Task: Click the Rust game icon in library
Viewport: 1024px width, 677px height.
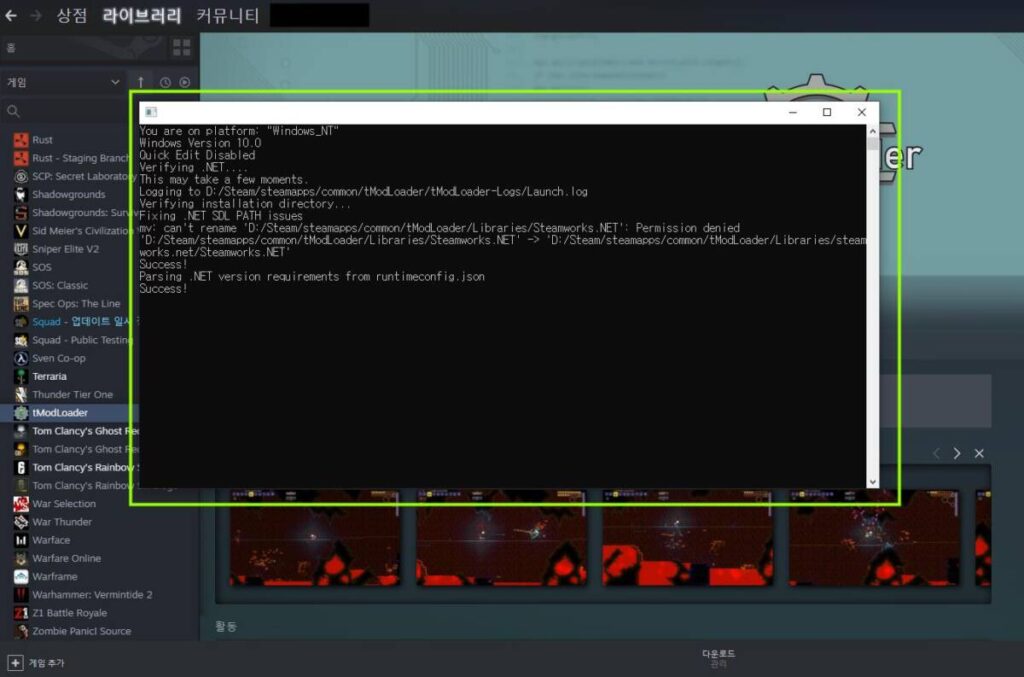Action: [x=20, y=140]
